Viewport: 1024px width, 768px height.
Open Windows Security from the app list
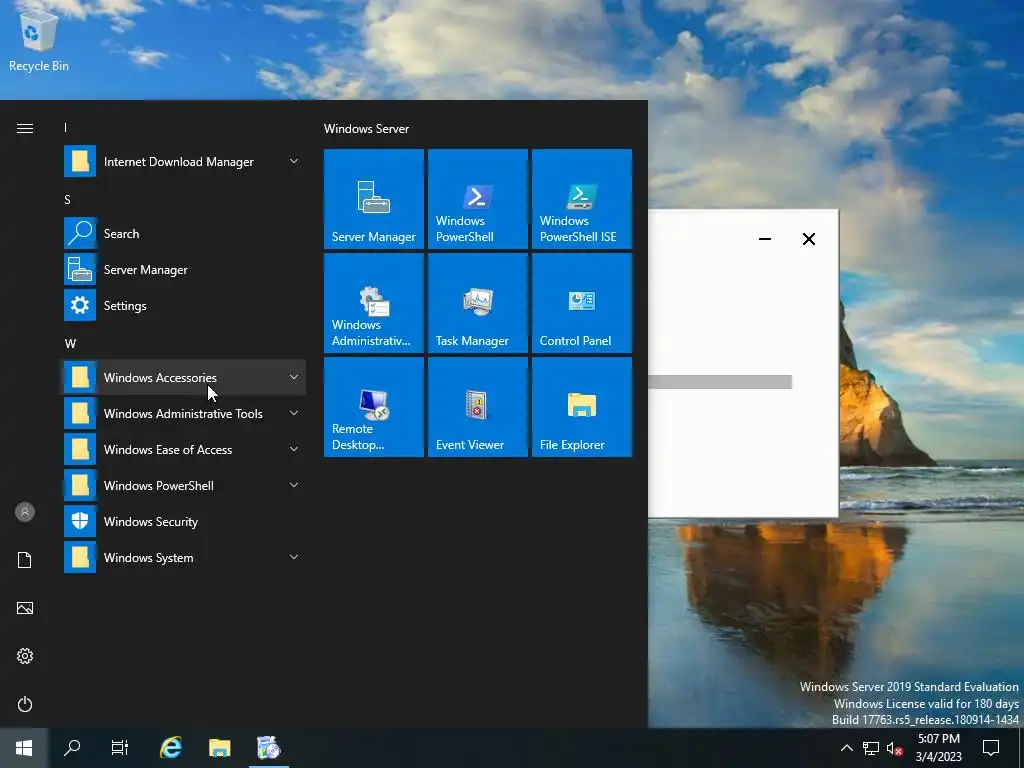(184, 522)
